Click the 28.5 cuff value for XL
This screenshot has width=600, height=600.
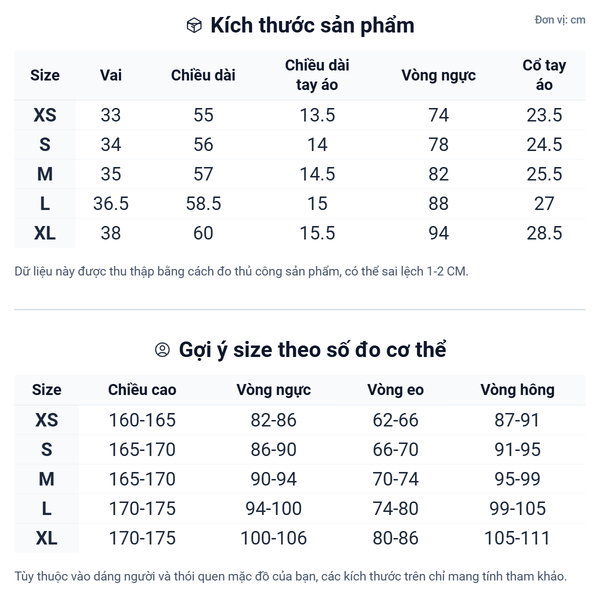click(x=544, y=233)
